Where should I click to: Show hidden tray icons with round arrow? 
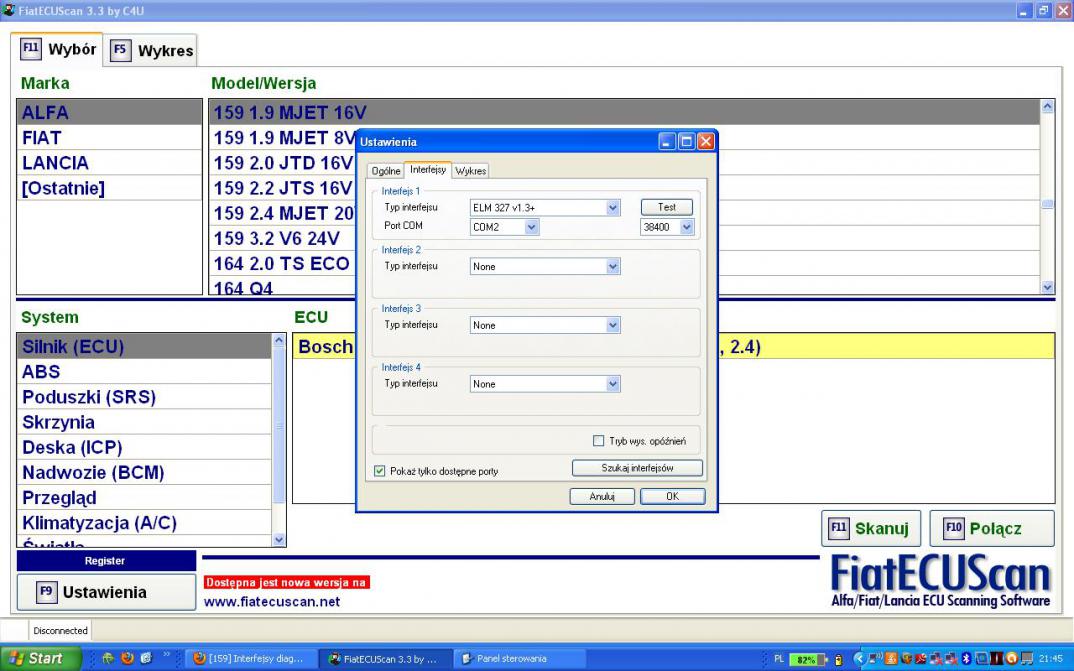(x=859, y=659)
